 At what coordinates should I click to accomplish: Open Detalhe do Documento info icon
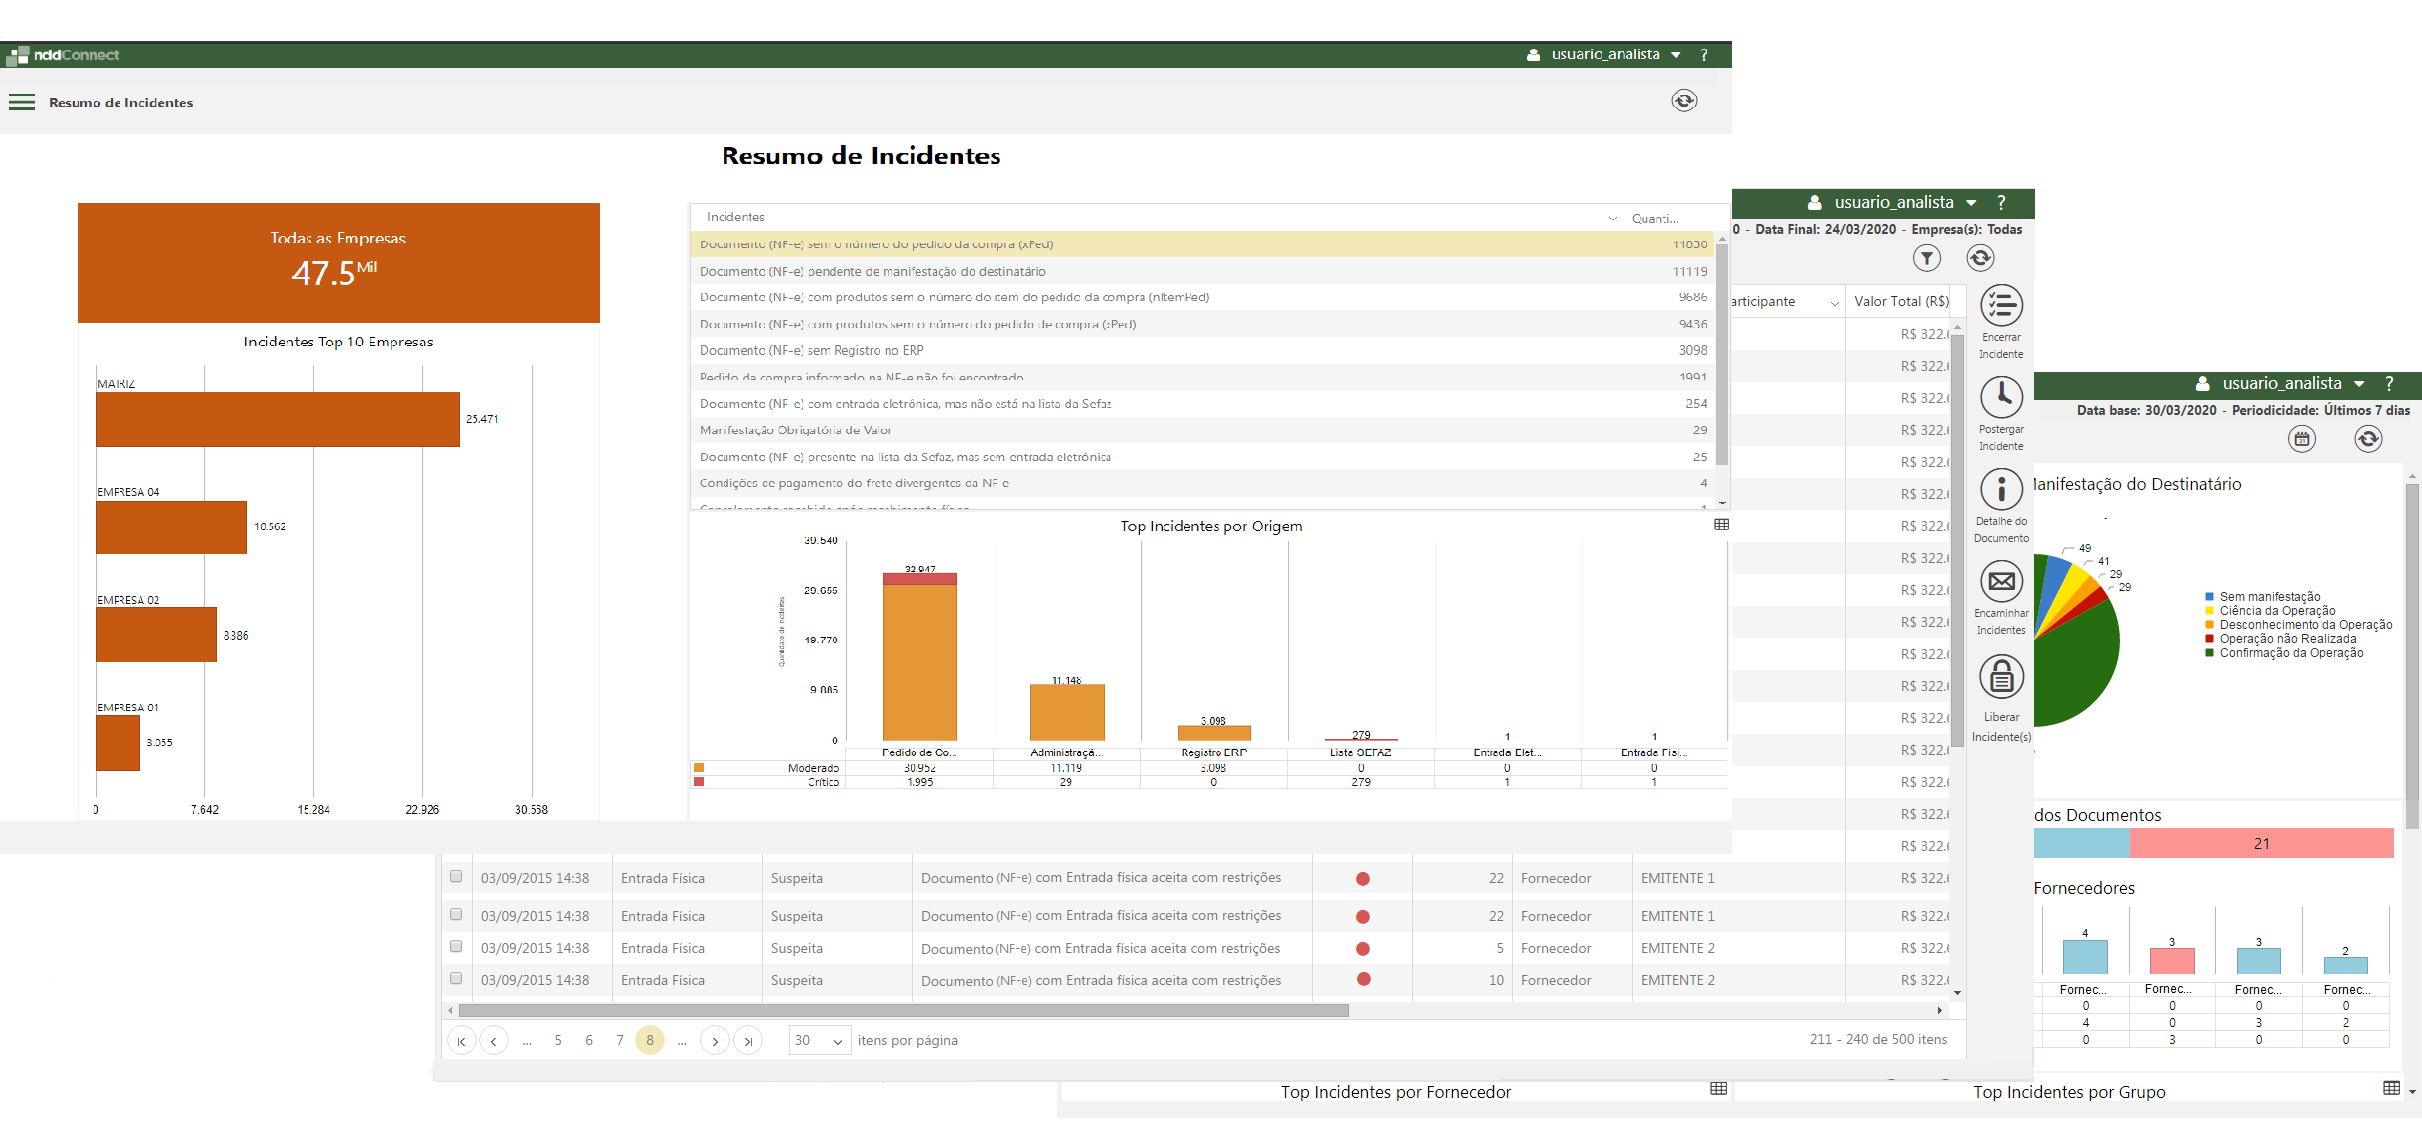[x=2001, y=489]
